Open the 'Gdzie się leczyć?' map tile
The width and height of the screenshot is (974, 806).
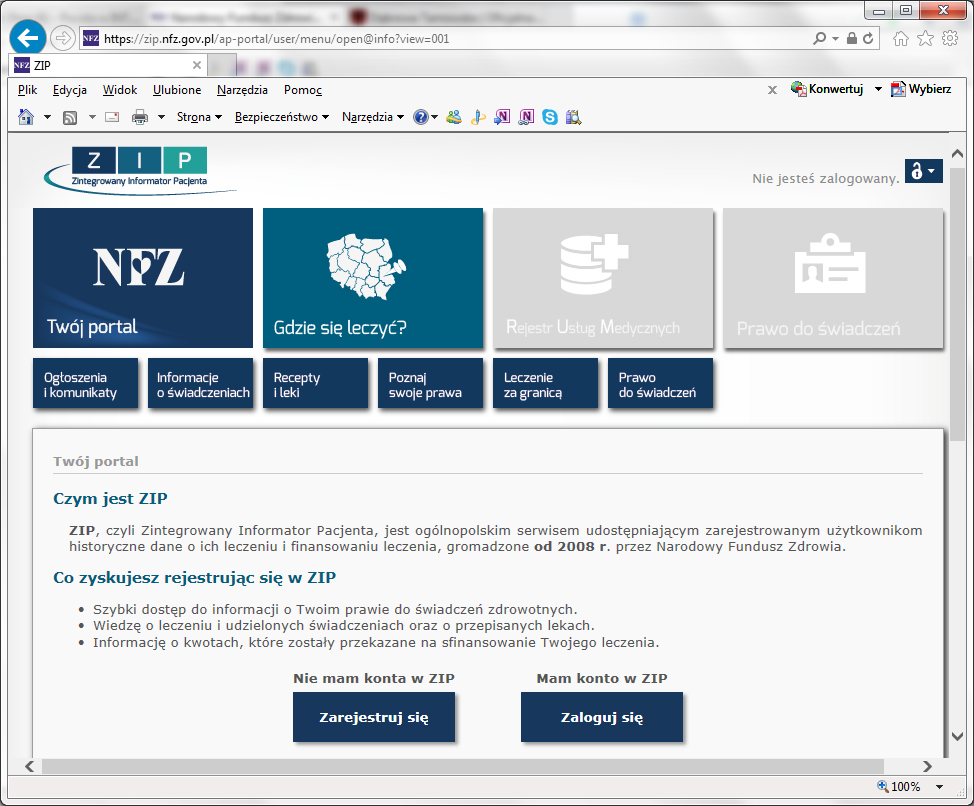point(372,278)
